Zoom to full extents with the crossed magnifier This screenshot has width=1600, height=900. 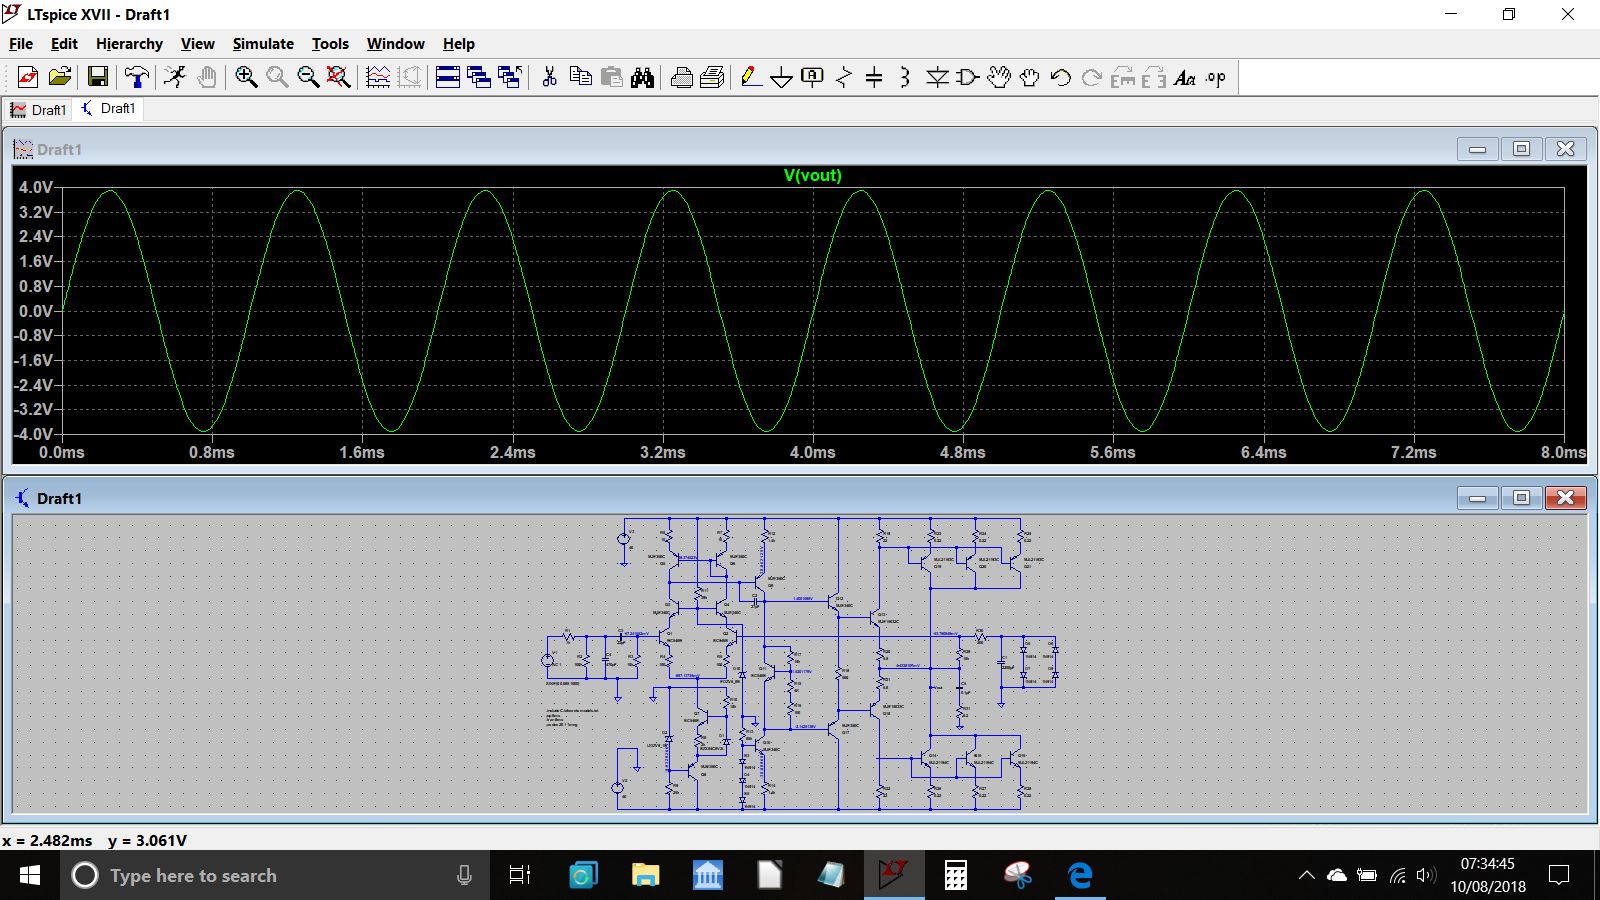[x=339, y=77]
